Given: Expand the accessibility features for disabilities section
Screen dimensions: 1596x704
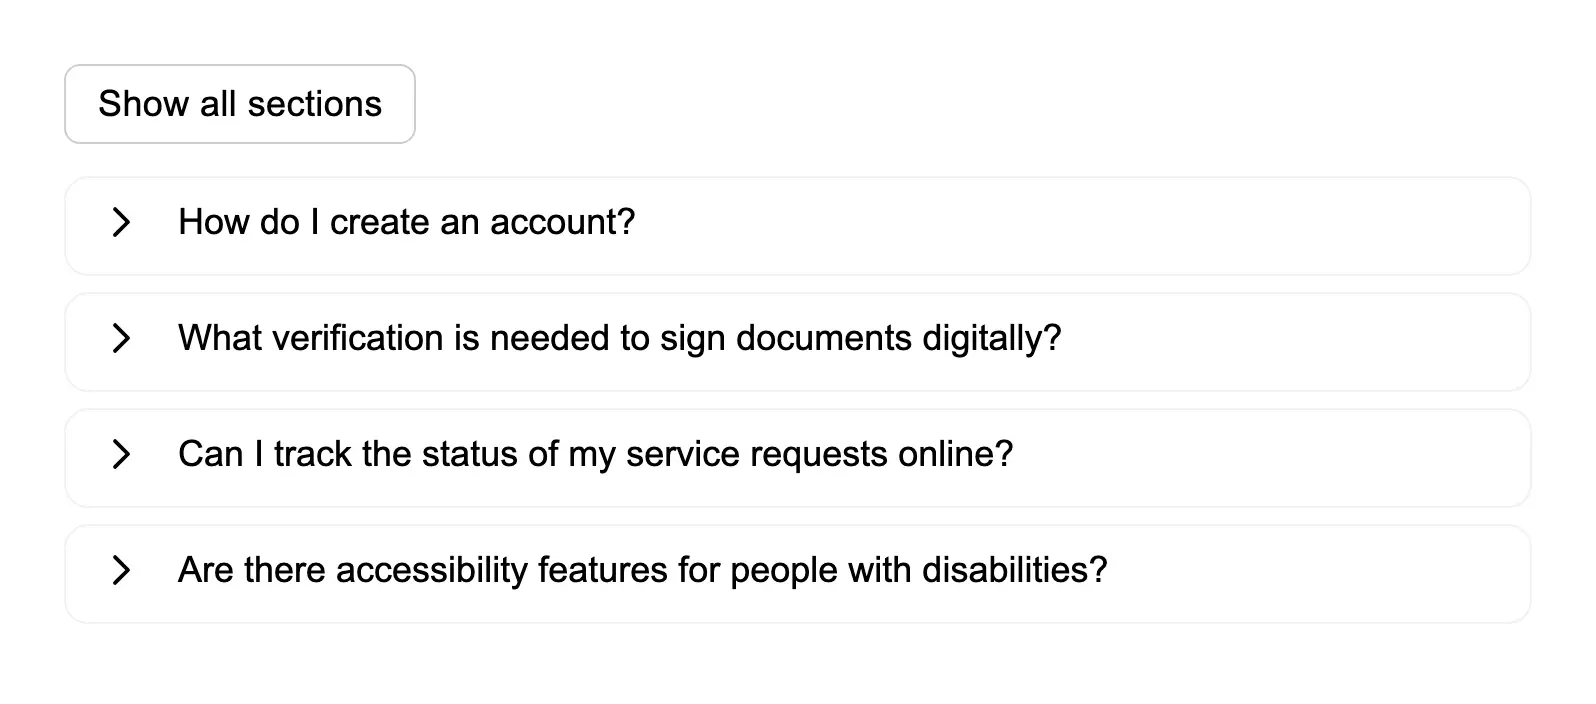Looking at the screenshot, I should tap(642, 570).
